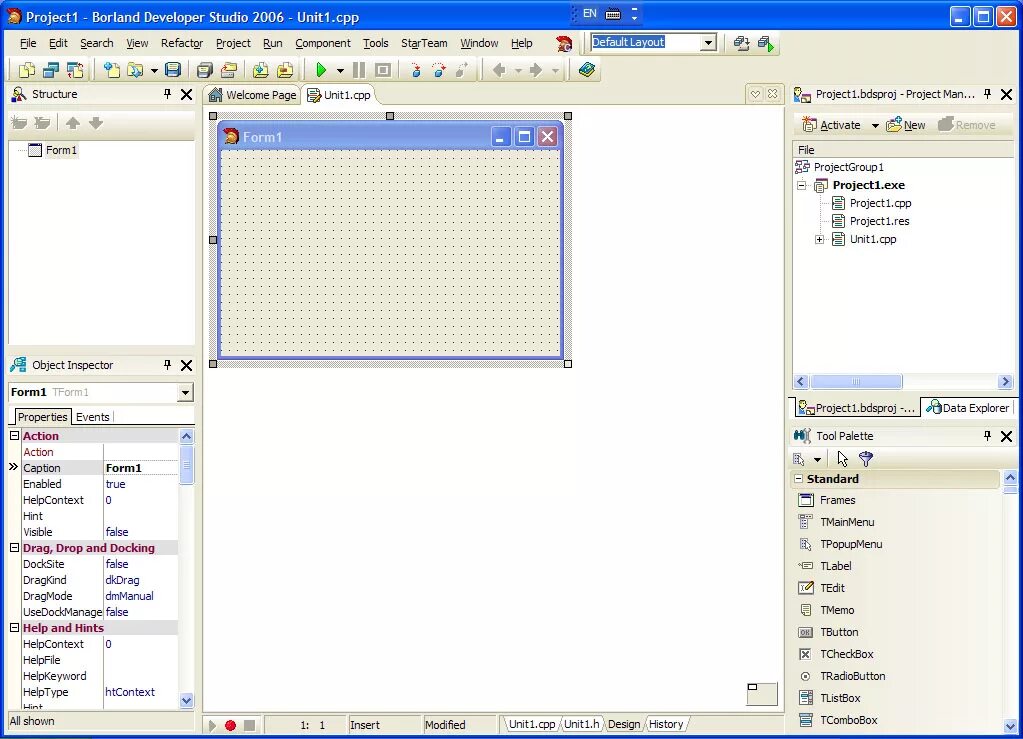
Task: Expand the Unit1.cpp project tree node
Action: click(819, 239)
